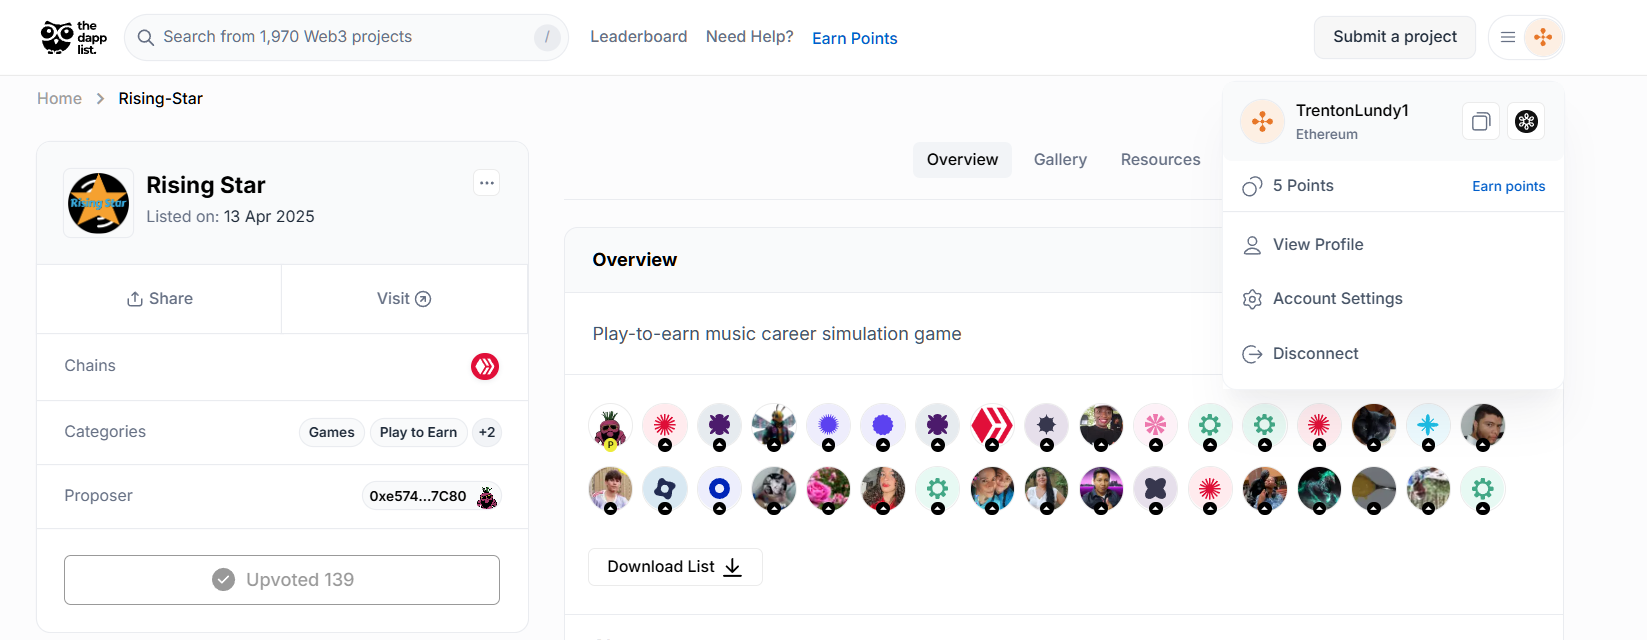Toggle the Upvoted 139 button

282,580
